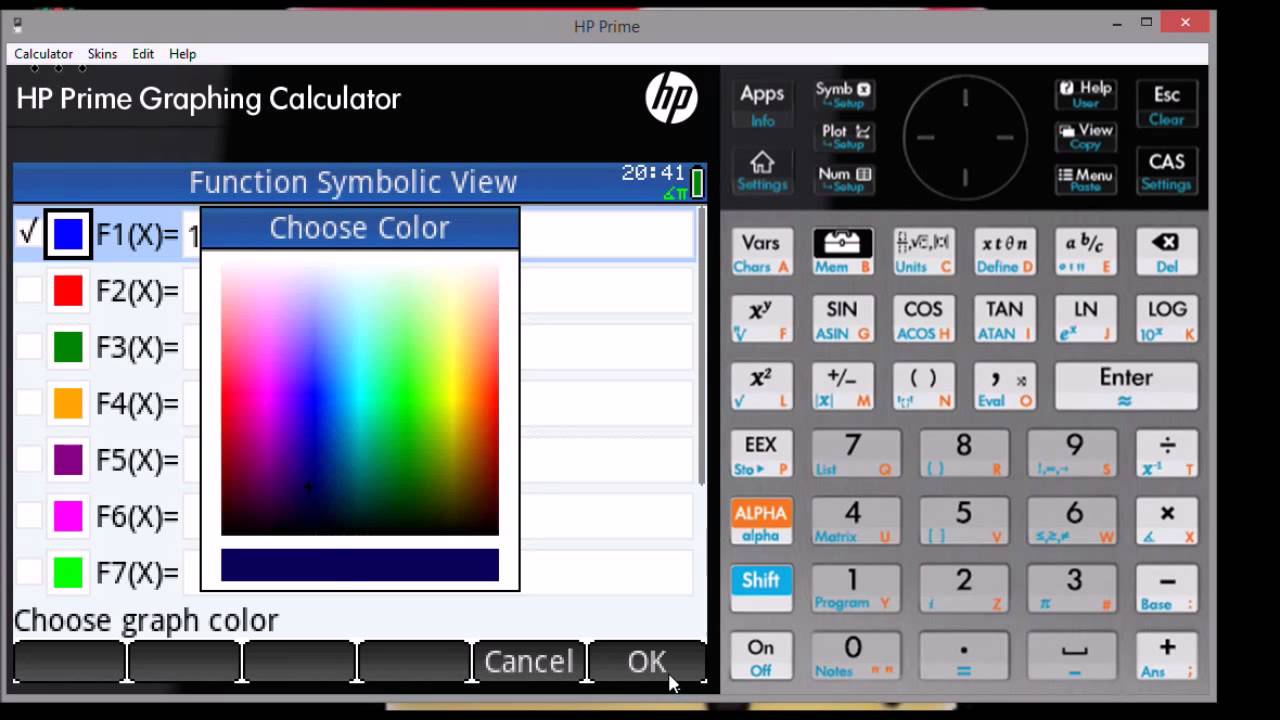Open the Menu Paste key
This screenshot has height=720, width=1280.
1085,179
